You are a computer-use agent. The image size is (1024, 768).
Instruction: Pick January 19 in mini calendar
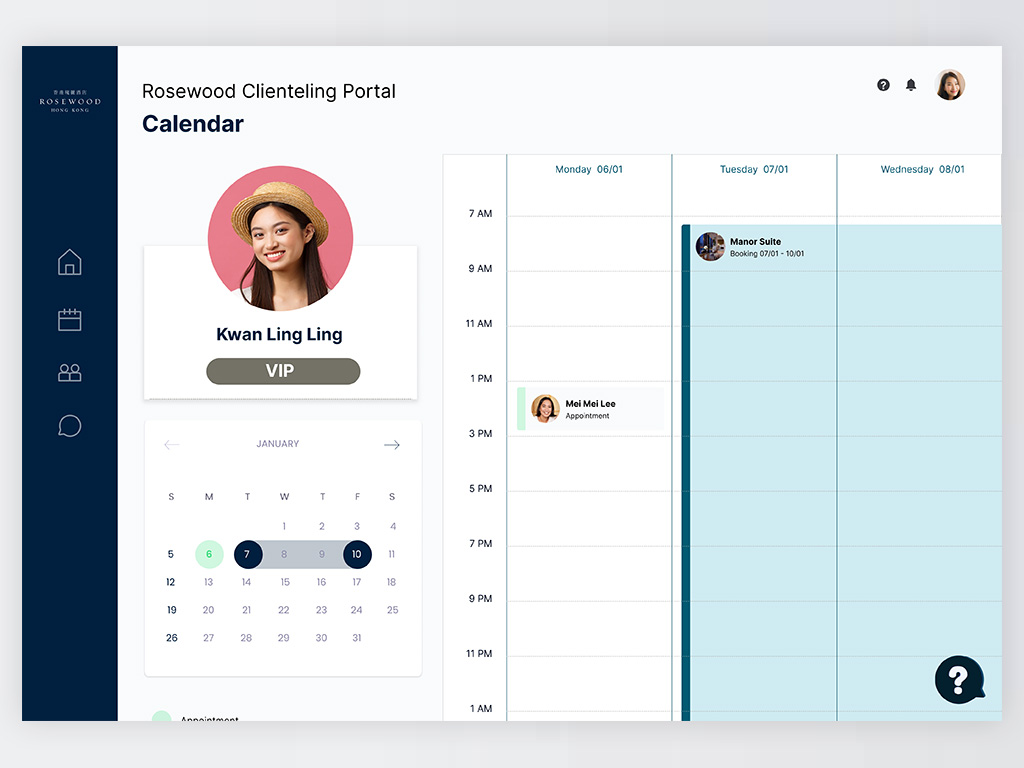point(172,610)
